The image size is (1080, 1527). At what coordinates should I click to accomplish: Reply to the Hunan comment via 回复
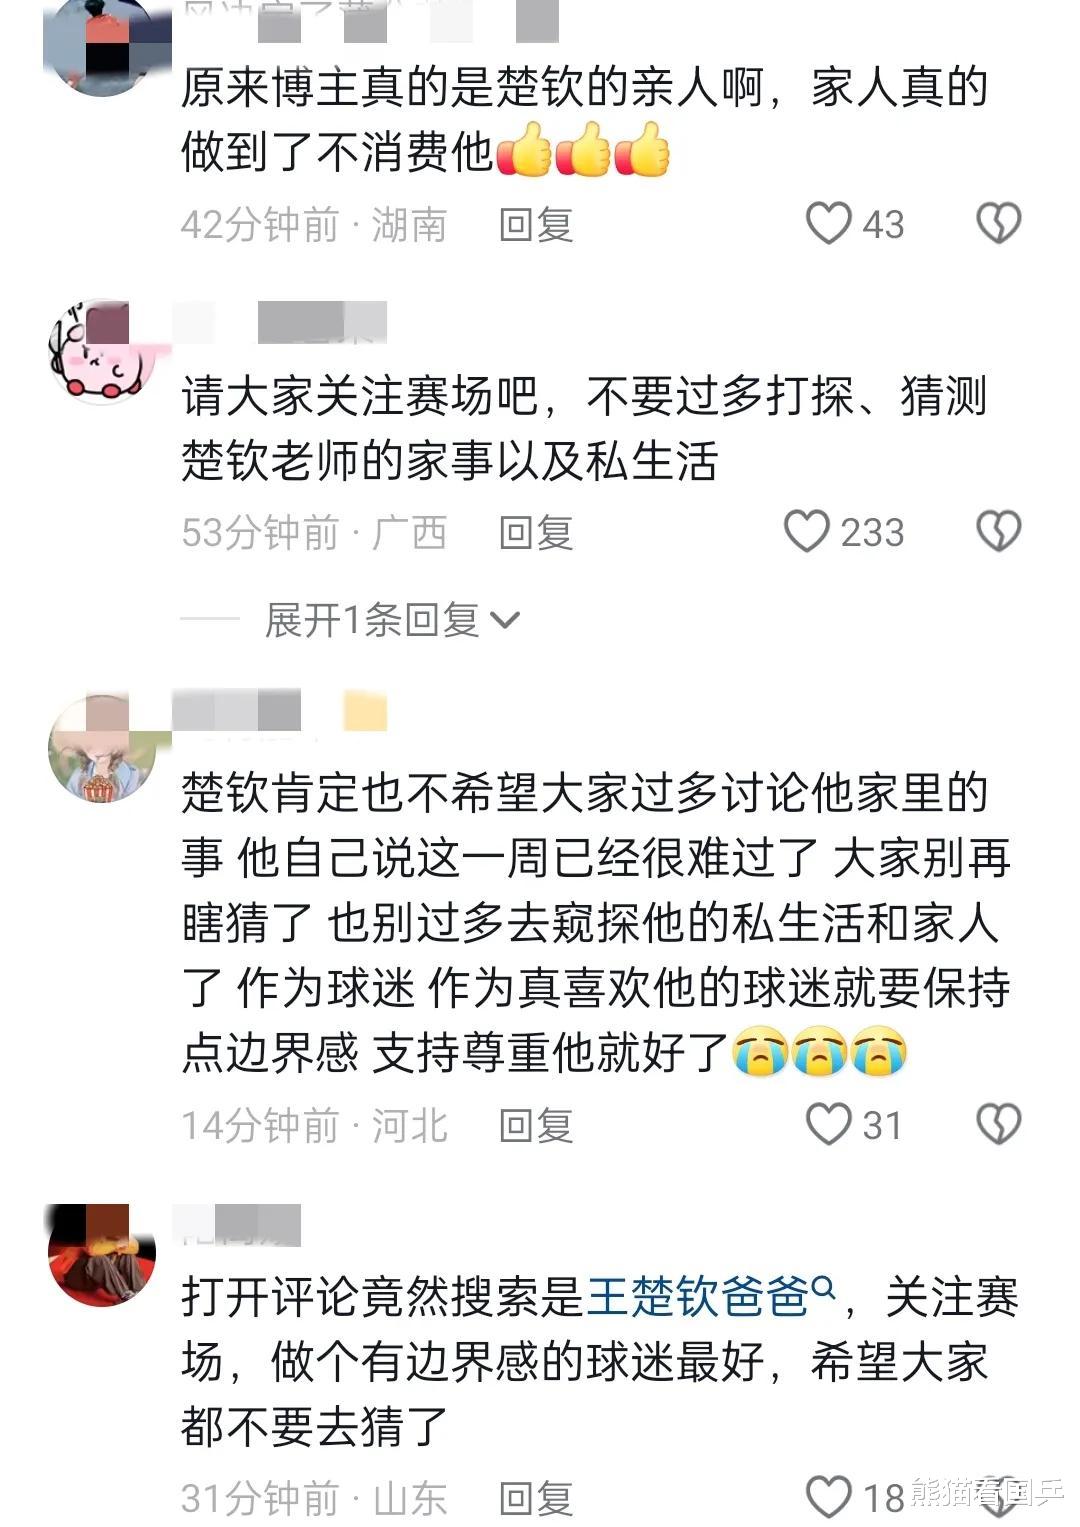coord(535,224)
